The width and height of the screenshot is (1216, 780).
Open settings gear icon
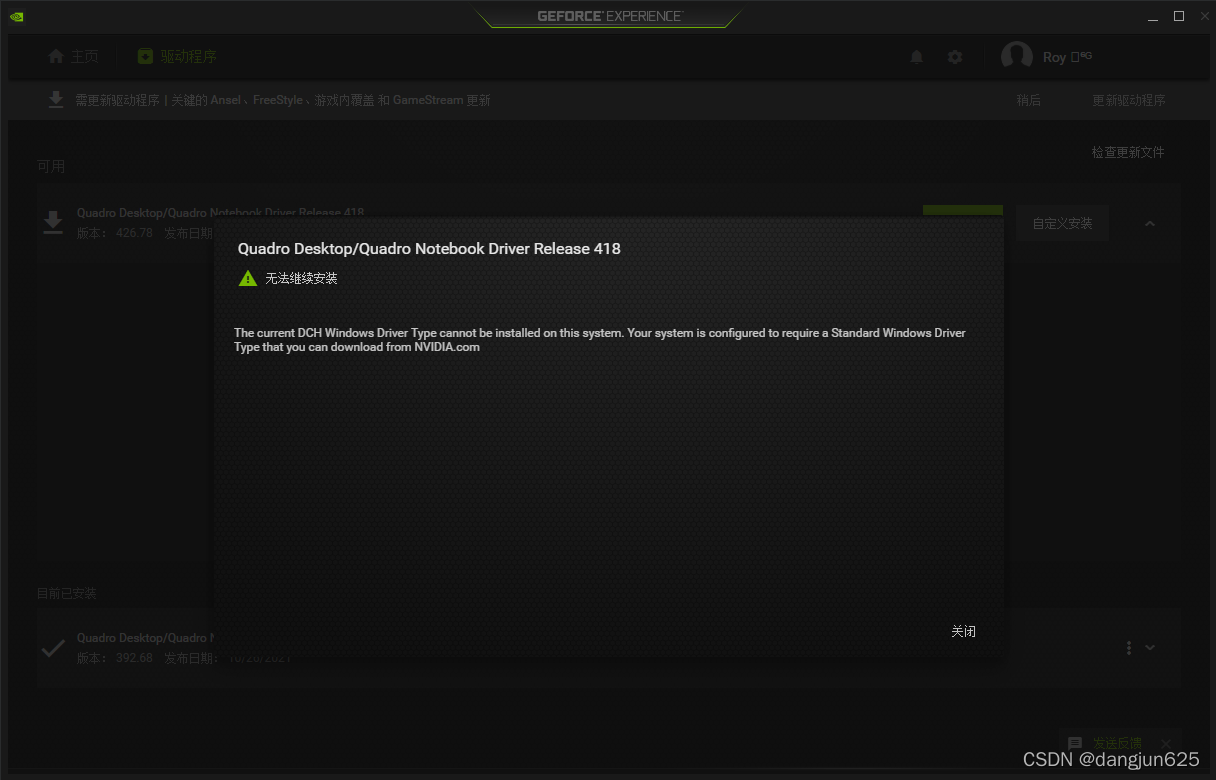(x=955, y=57)
